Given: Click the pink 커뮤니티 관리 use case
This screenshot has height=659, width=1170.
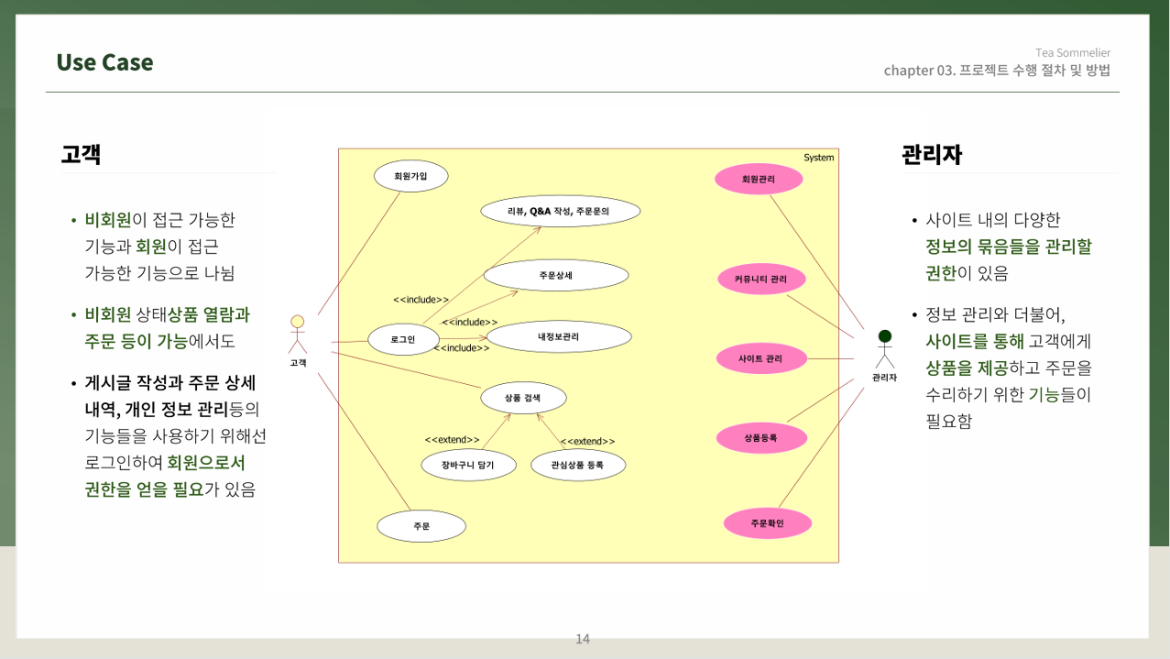Looking at the screenshot, I should tap(761, 279).
